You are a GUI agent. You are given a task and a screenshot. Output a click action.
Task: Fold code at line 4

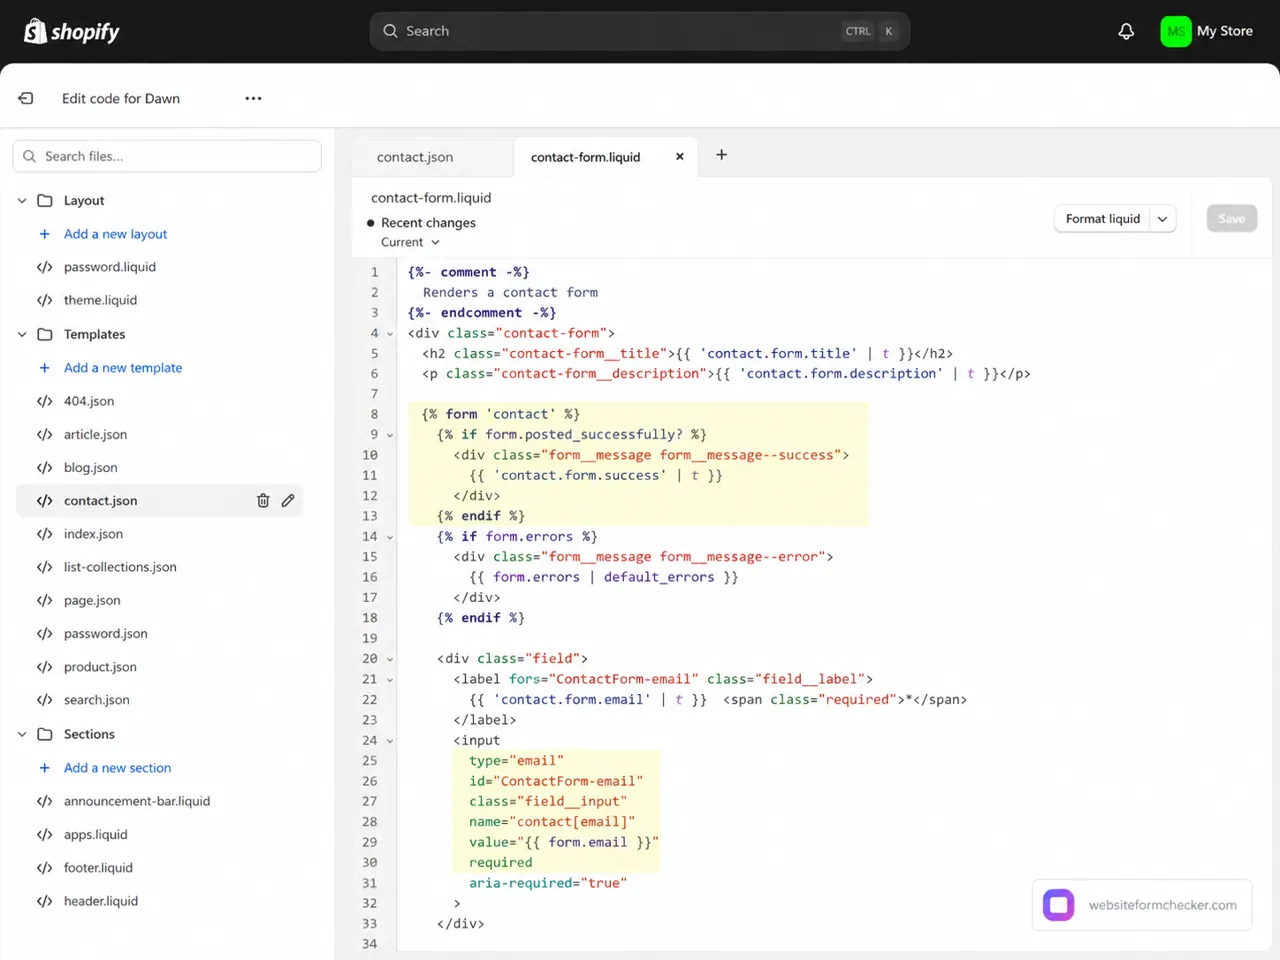click(x=390, y=334)
